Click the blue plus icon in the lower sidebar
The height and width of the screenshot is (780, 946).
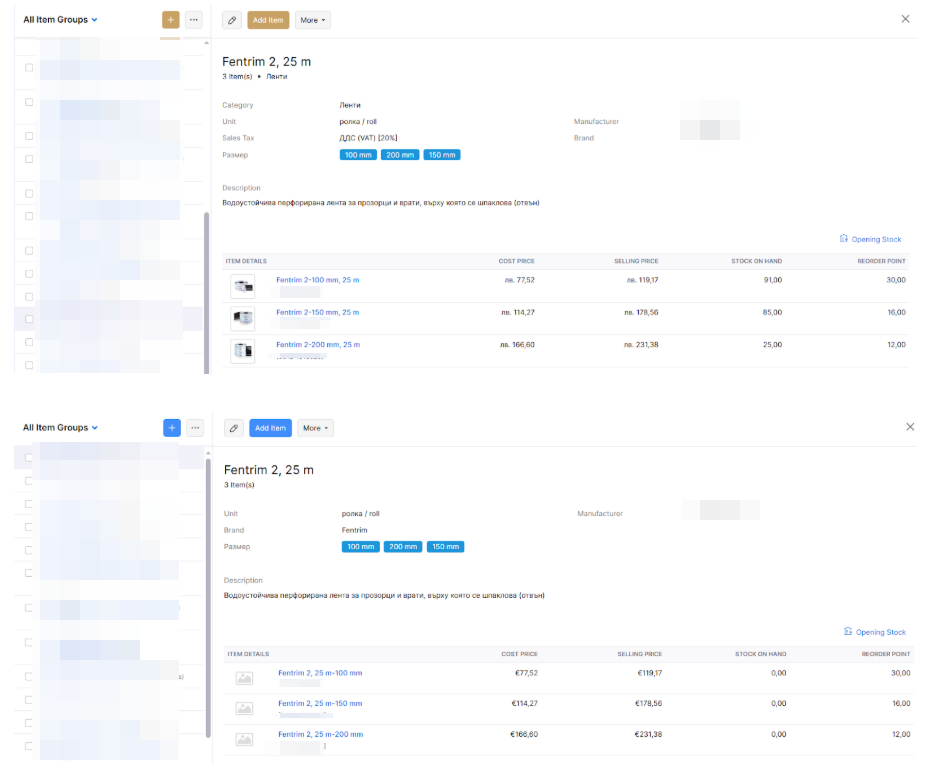point(171,427)
